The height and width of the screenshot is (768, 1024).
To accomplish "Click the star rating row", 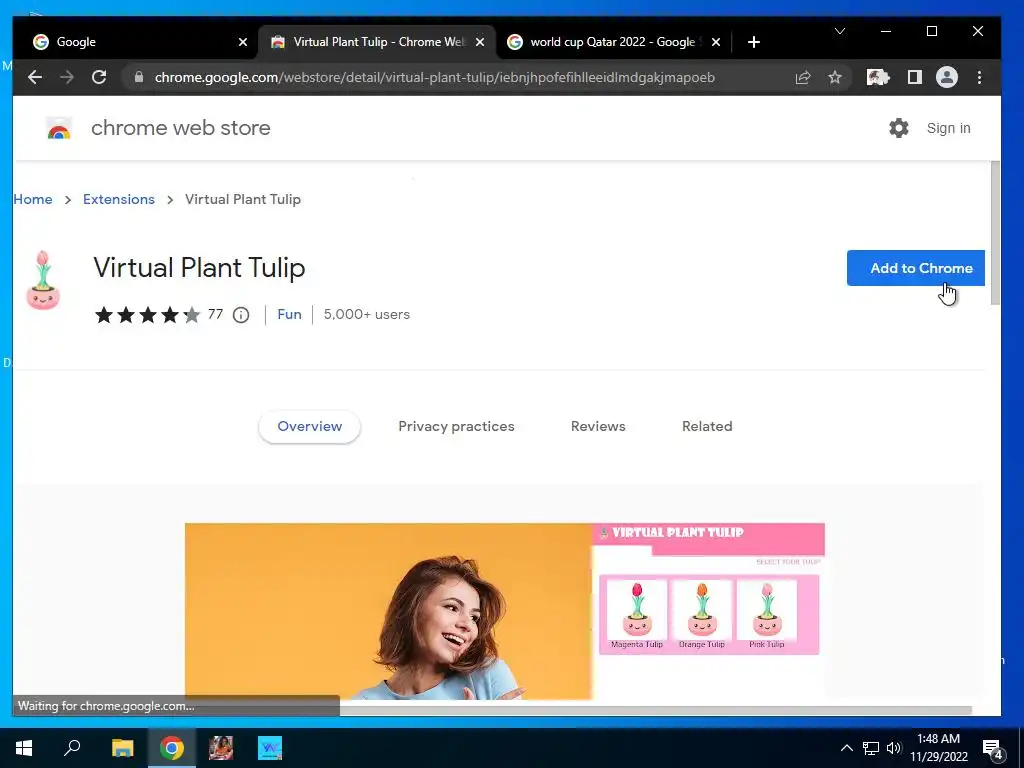I will pos(148,315).
